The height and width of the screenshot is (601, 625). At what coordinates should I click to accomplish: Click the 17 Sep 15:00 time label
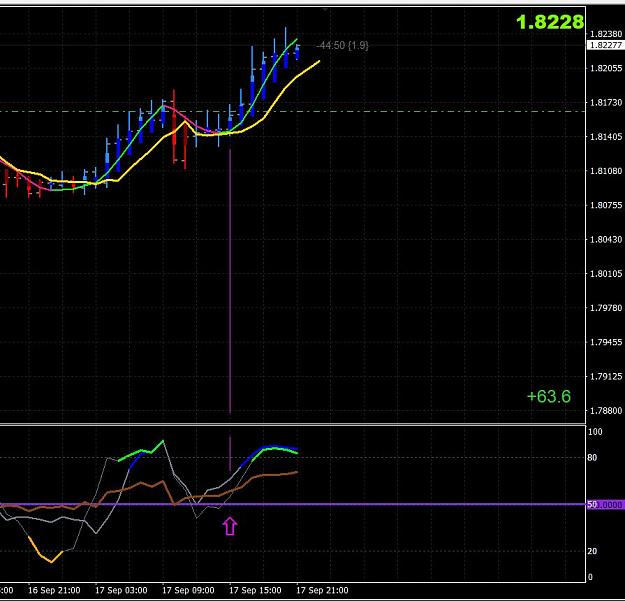click(255, 590)
